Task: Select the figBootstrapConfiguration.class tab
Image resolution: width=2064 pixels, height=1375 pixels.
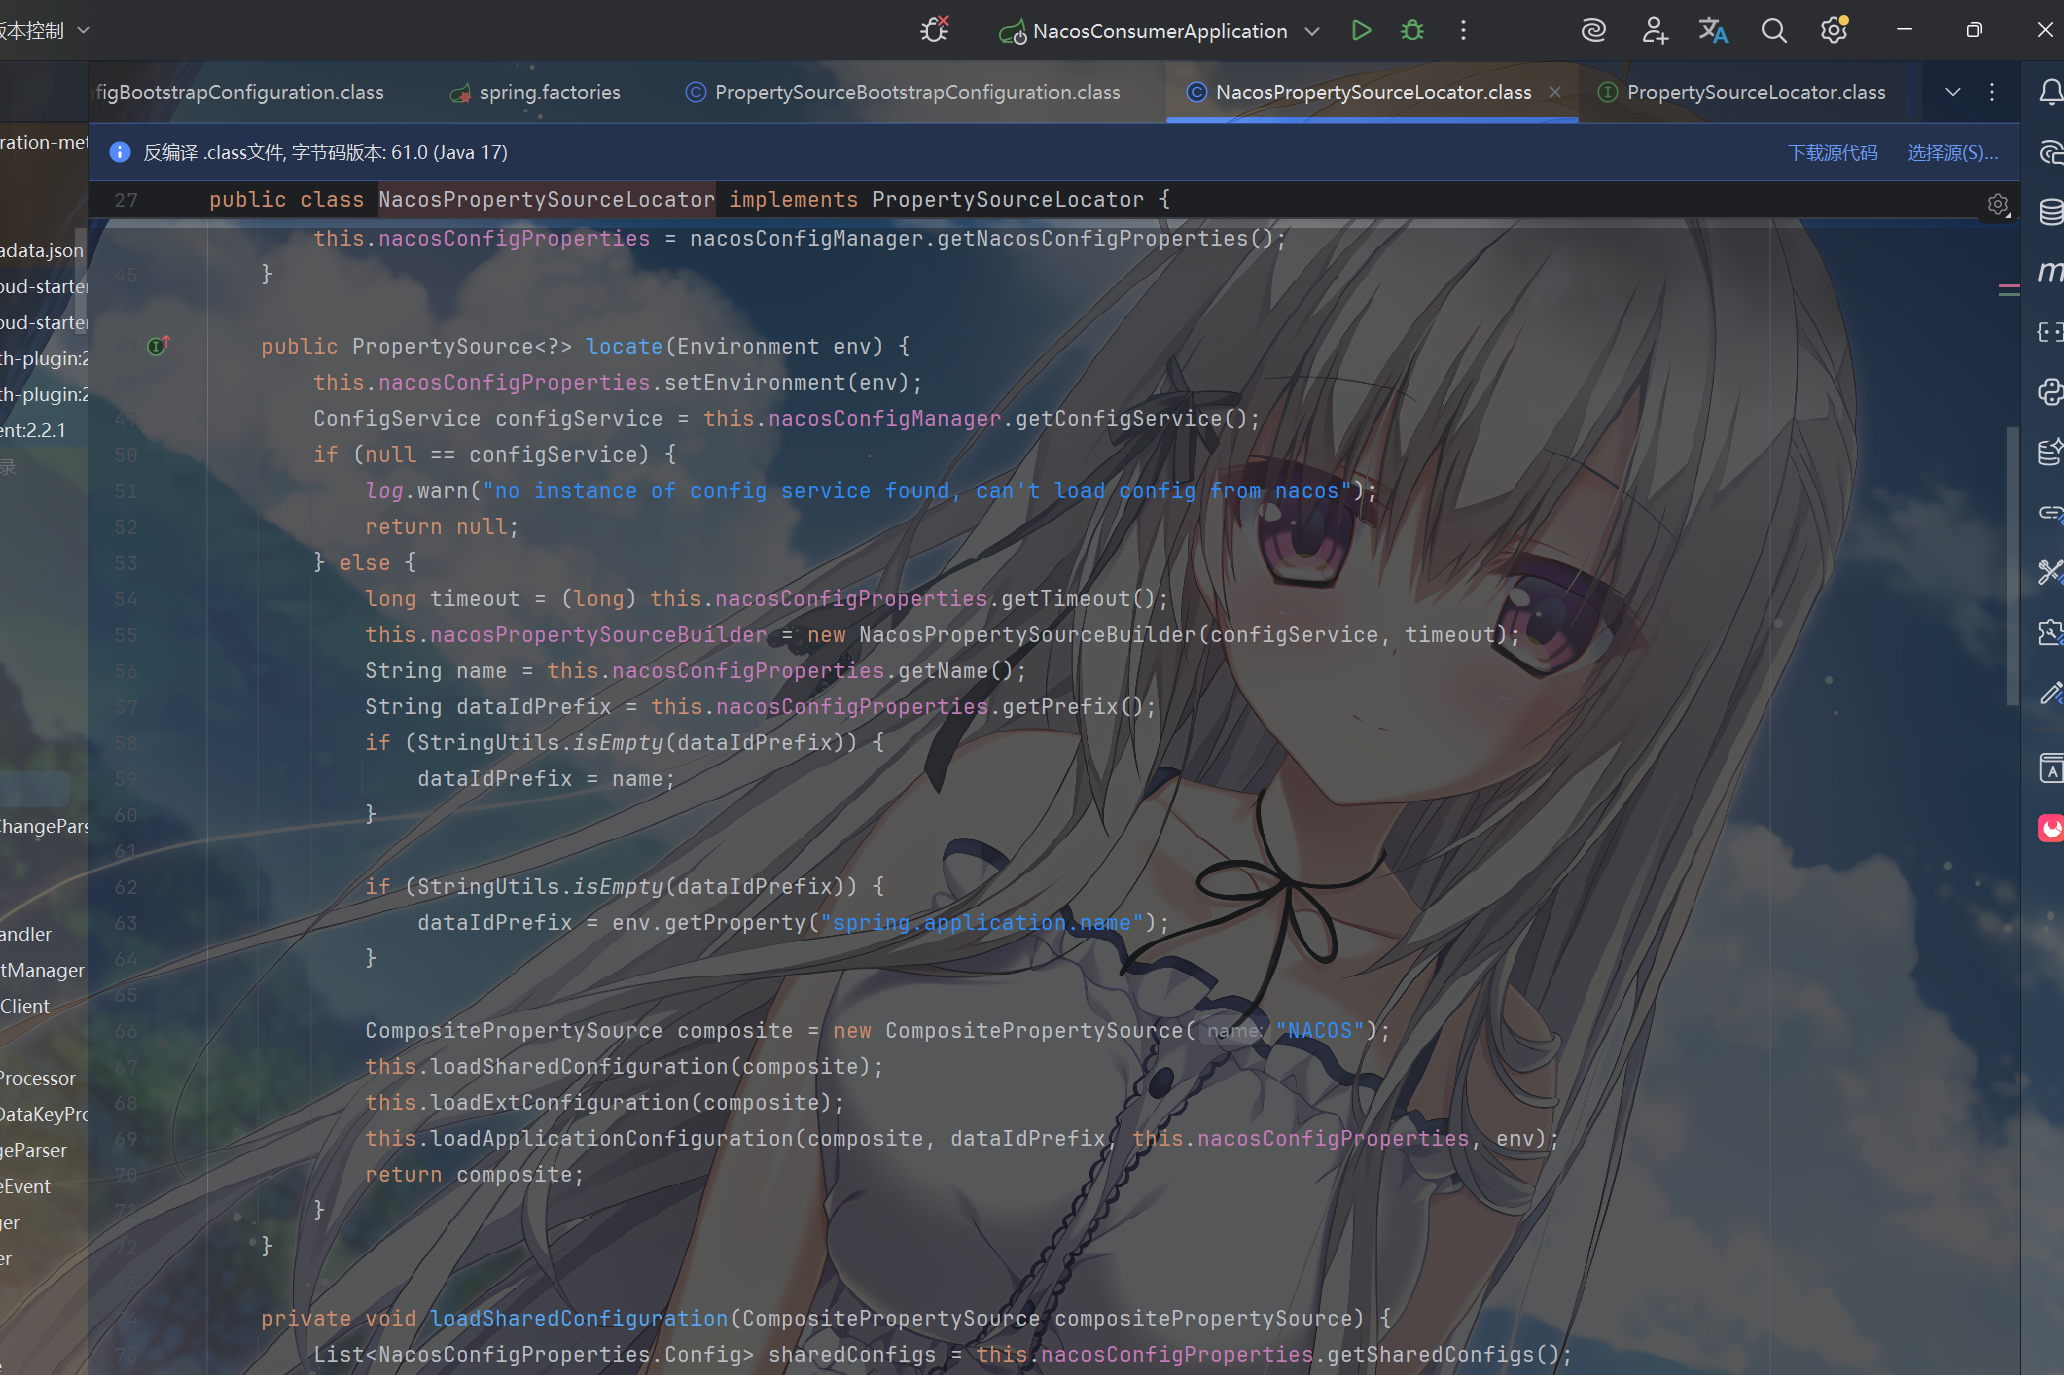Action: [x=240, y=92]
